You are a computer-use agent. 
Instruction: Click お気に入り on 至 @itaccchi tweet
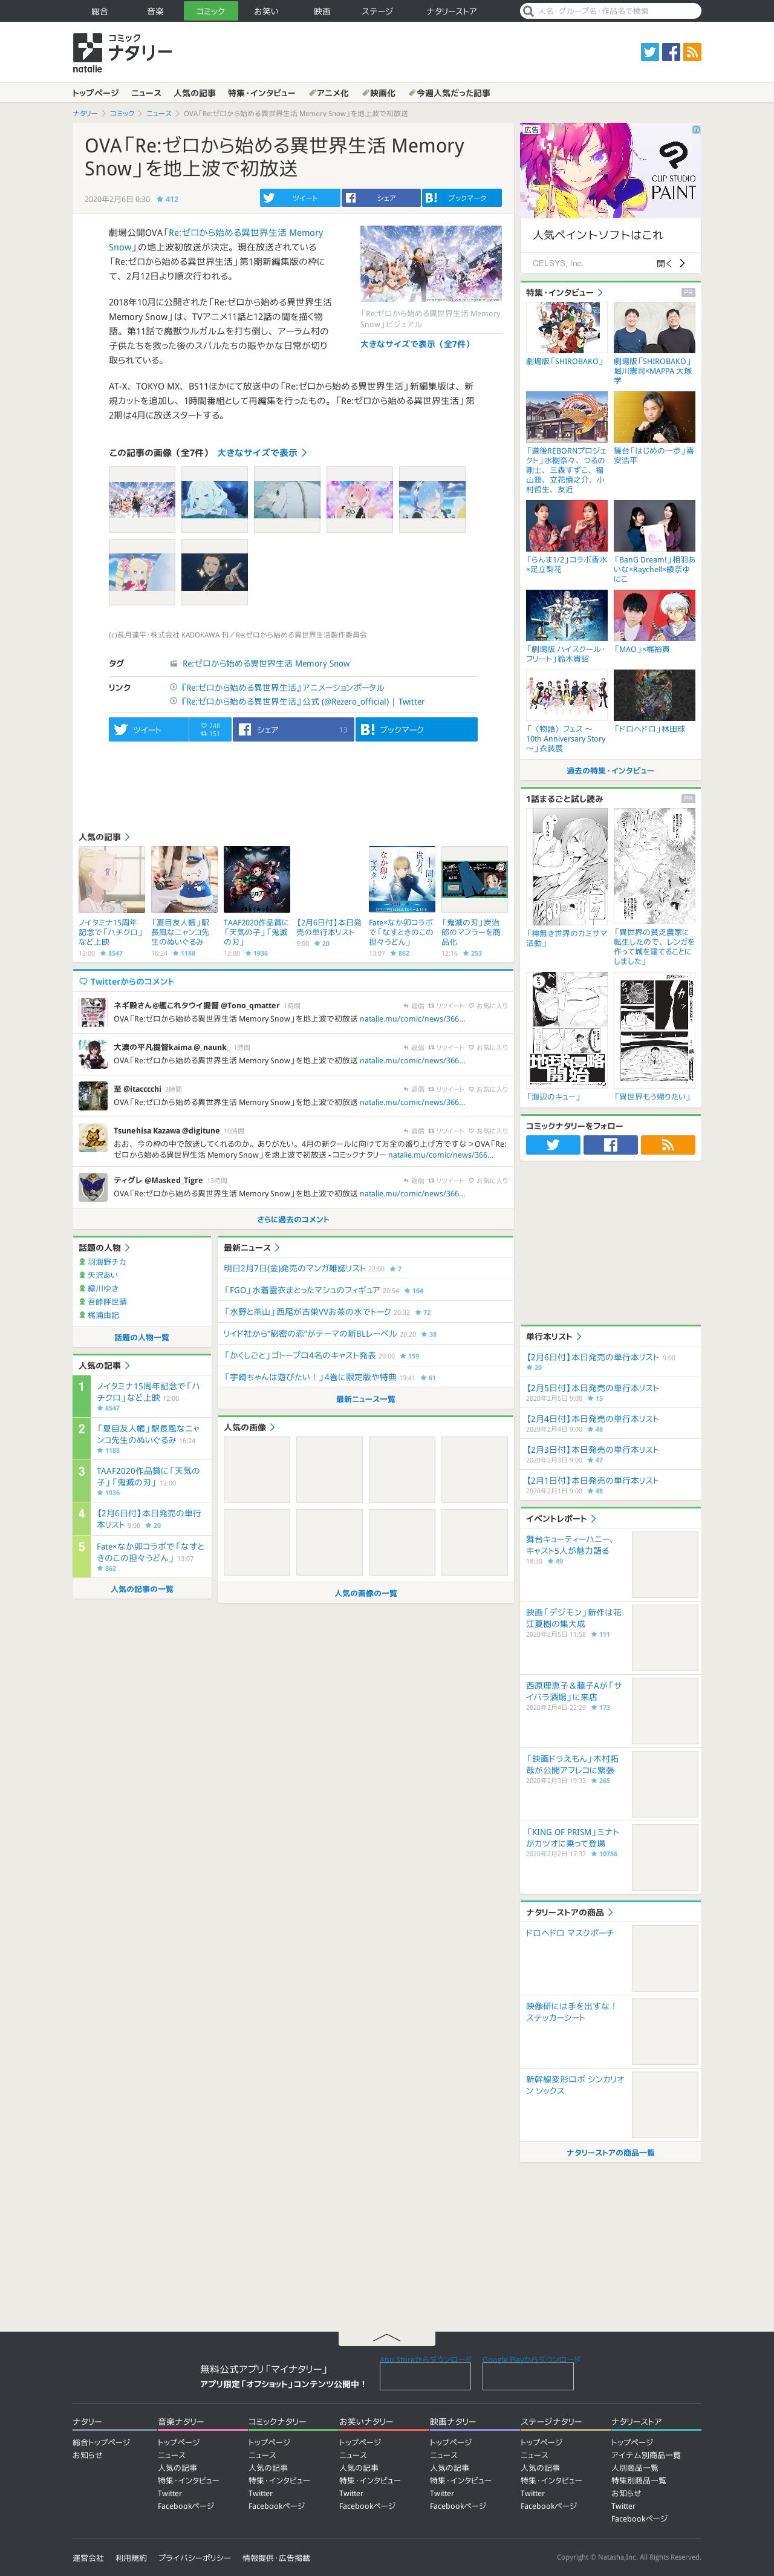[488, 1089]
